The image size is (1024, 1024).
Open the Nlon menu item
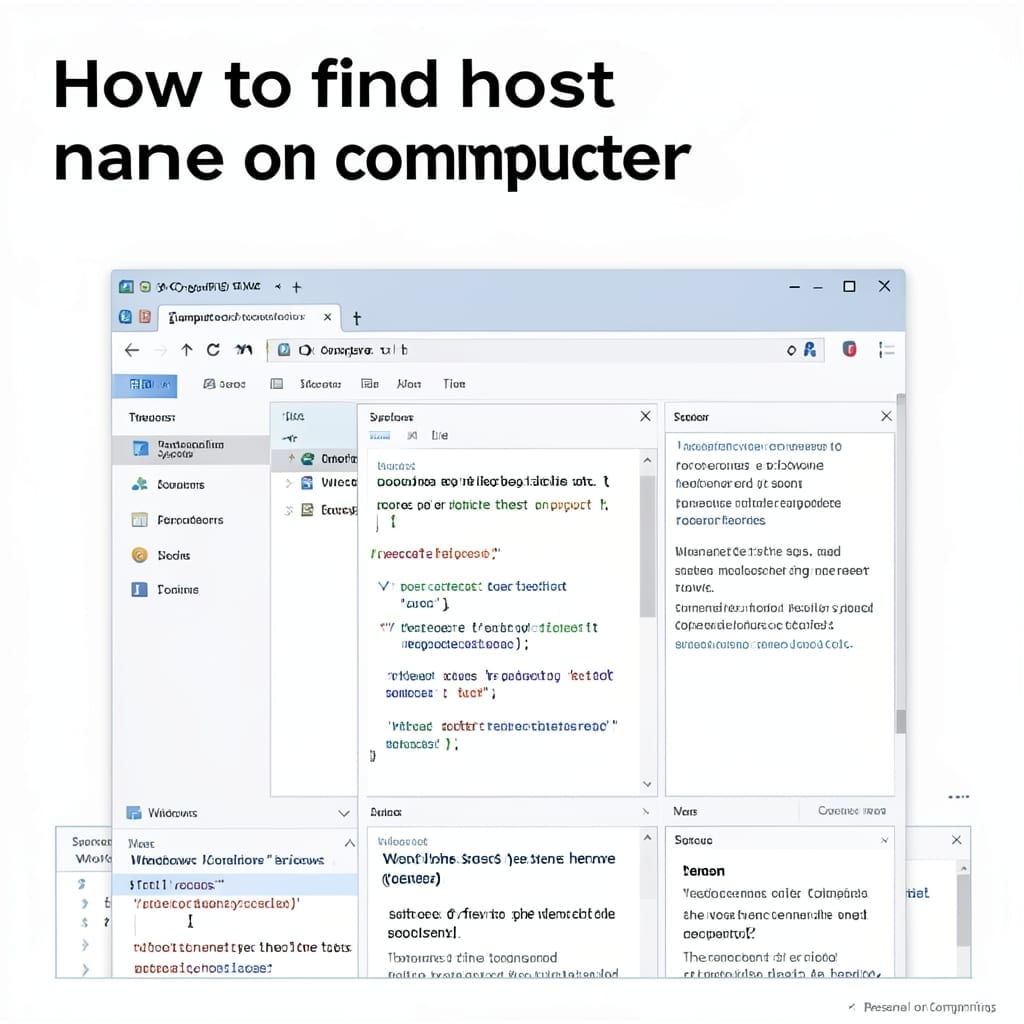(x=409, y=384)
